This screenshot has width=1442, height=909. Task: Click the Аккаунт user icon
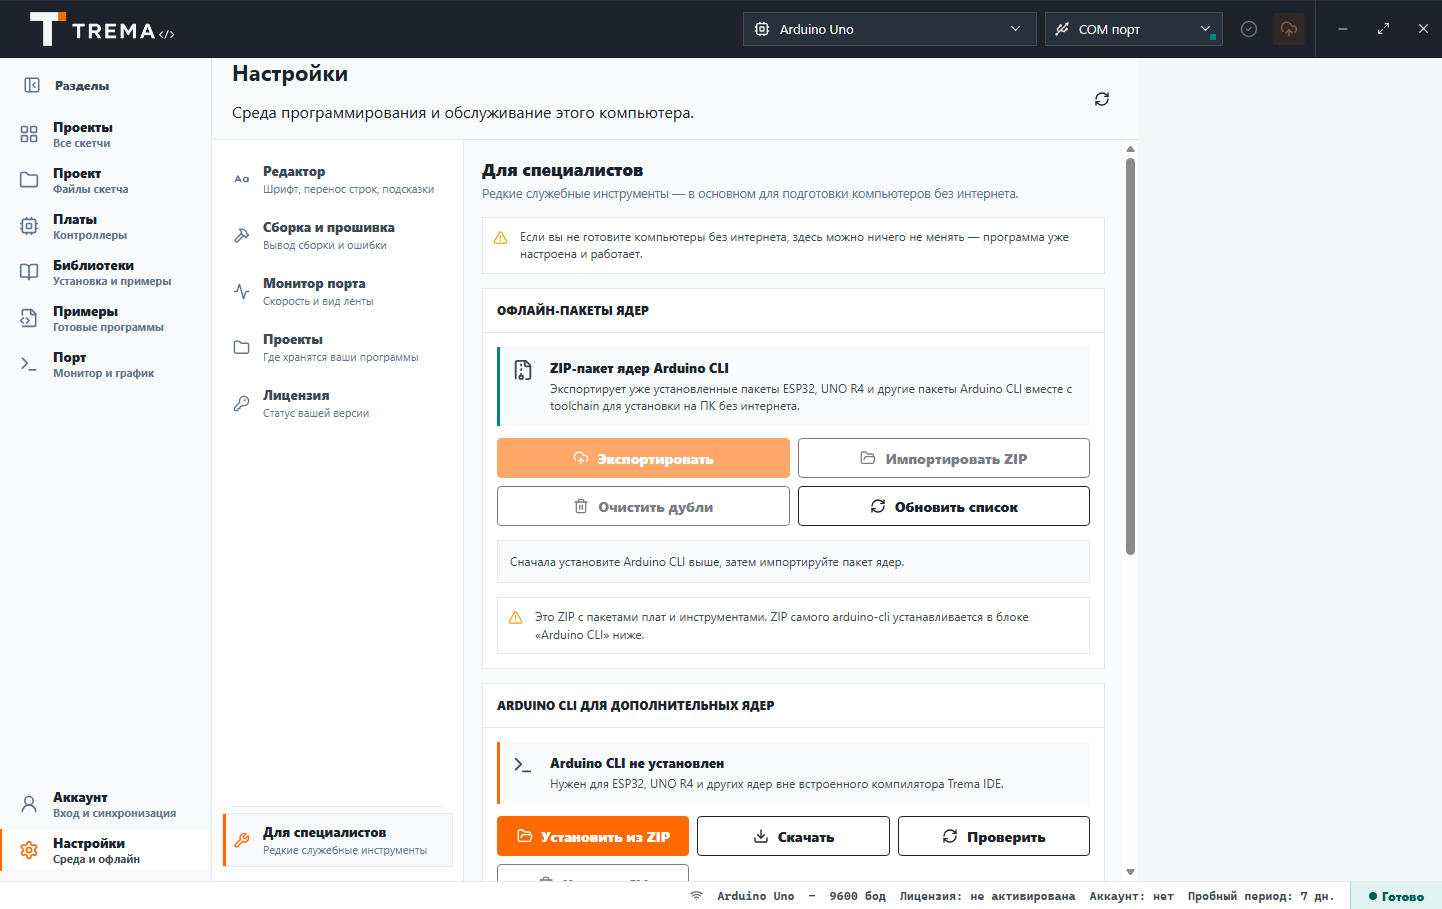click(29, 804)
